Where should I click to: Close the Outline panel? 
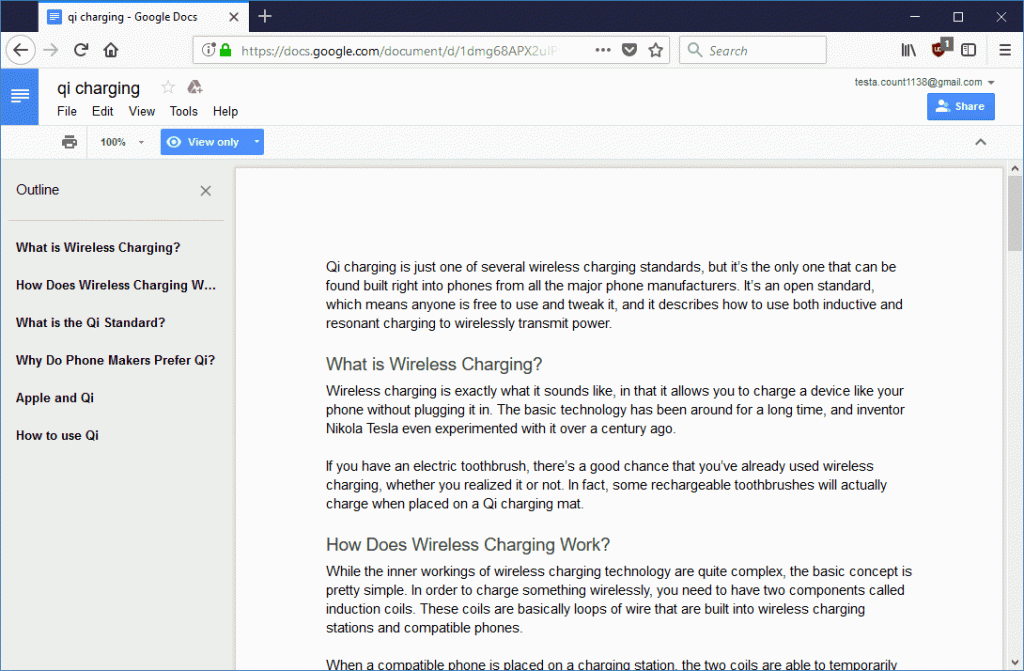click(x=206, y=191)
